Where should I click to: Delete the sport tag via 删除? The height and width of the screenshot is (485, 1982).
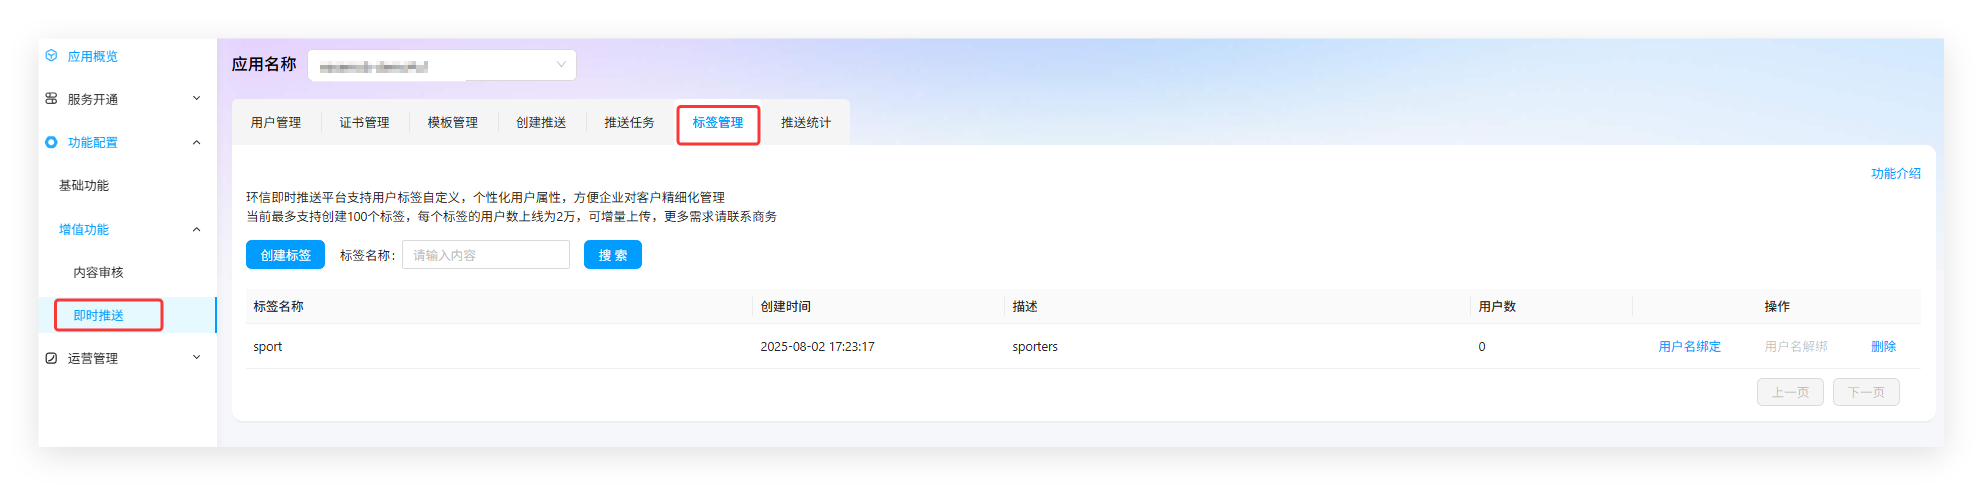(x=1883, y=347)
